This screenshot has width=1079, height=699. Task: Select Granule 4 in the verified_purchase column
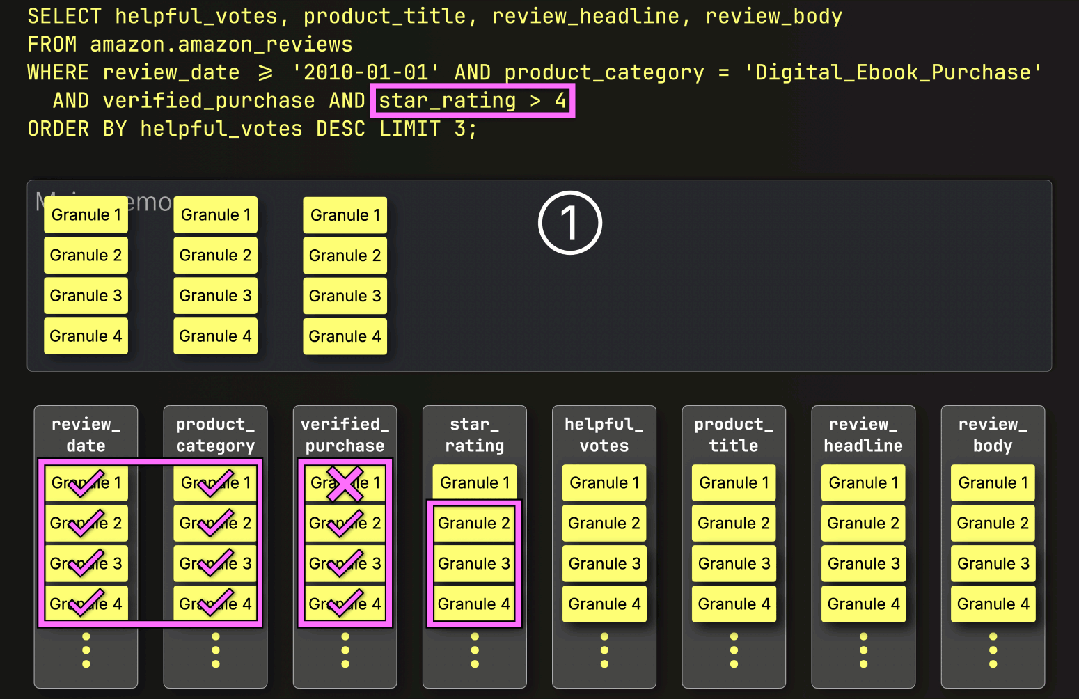(x=345, y=604)
